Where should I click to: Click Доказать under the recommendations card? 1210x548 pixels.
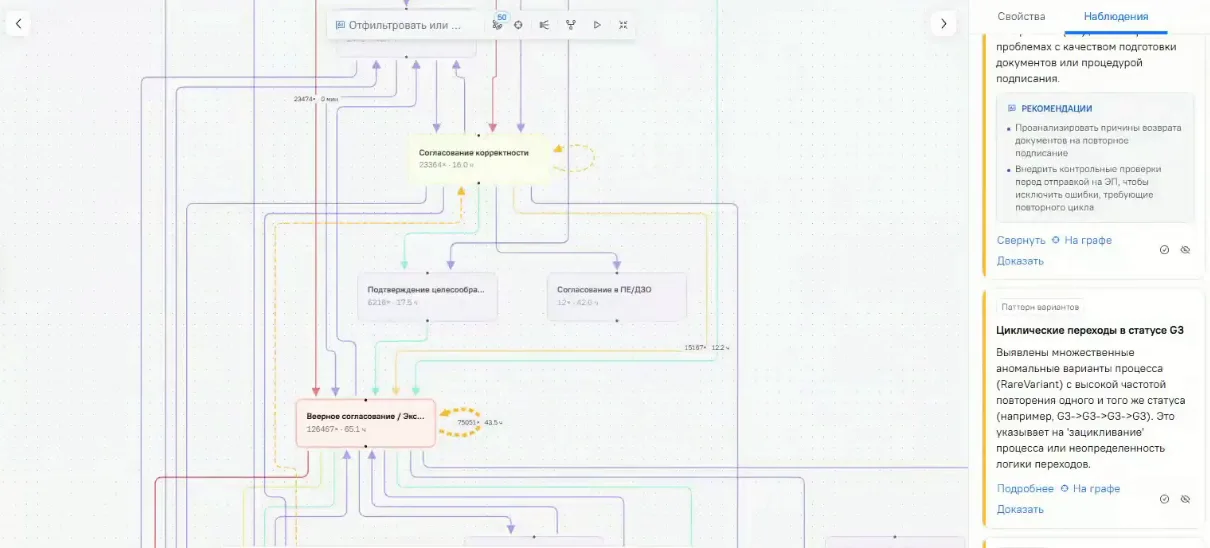(1020, 261)
